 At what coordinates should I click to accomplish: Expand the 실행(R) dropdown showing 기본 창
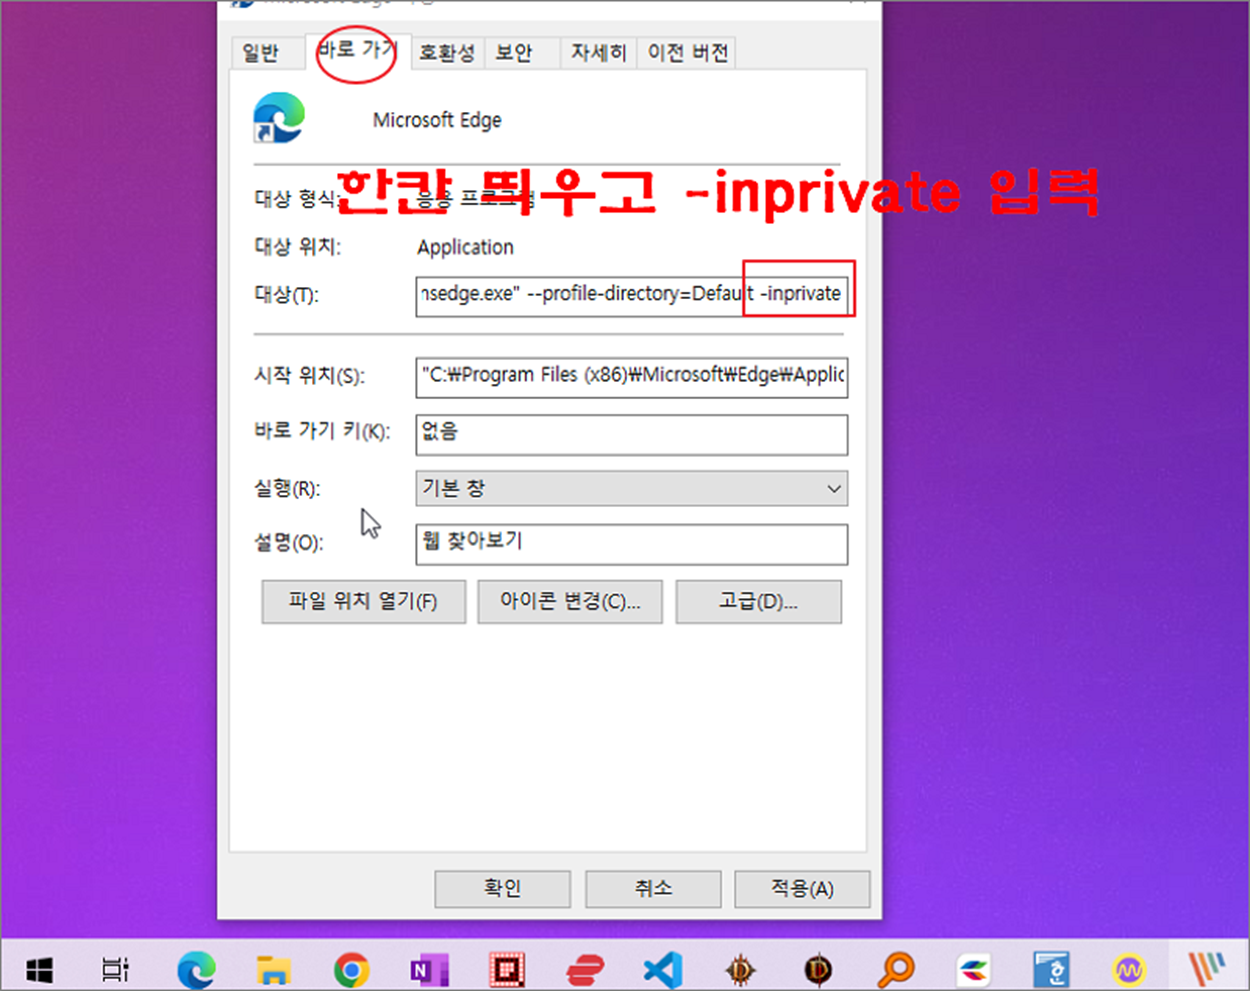click(x=631, y=489)
